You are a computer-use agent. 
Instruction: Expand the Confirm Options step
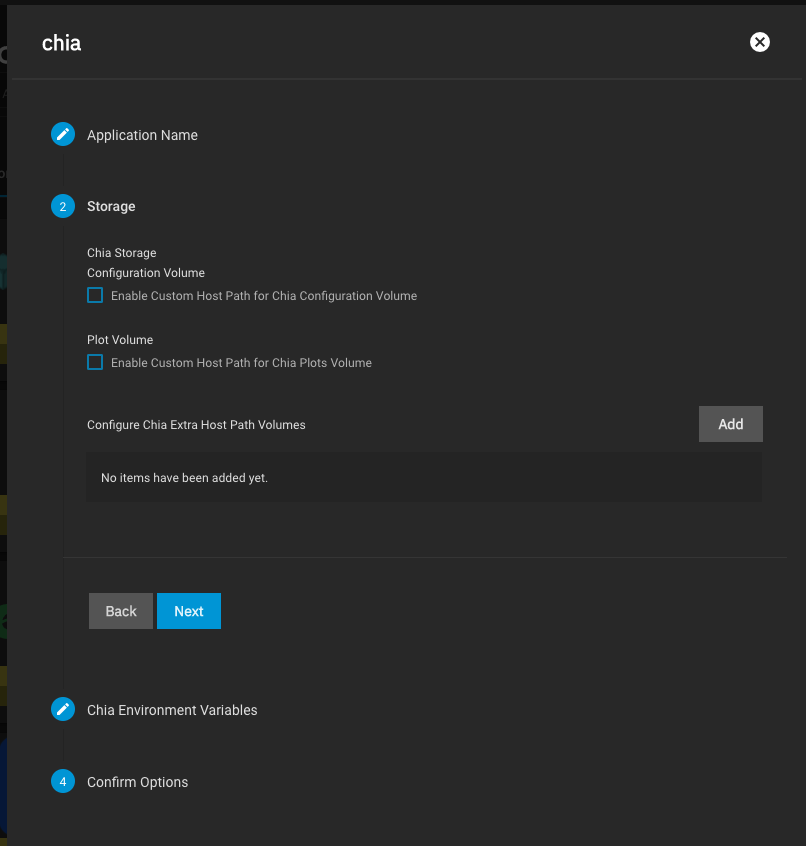point(138,782)
